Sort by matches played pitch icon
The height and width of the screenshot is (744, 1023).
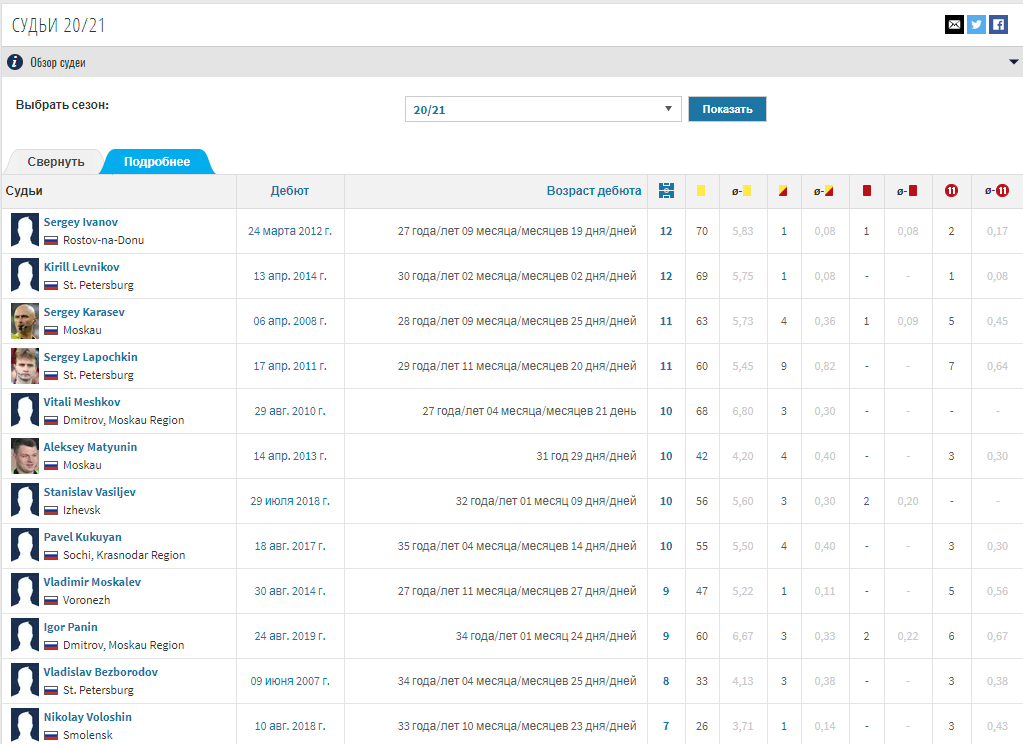click(x=666, y=190)
